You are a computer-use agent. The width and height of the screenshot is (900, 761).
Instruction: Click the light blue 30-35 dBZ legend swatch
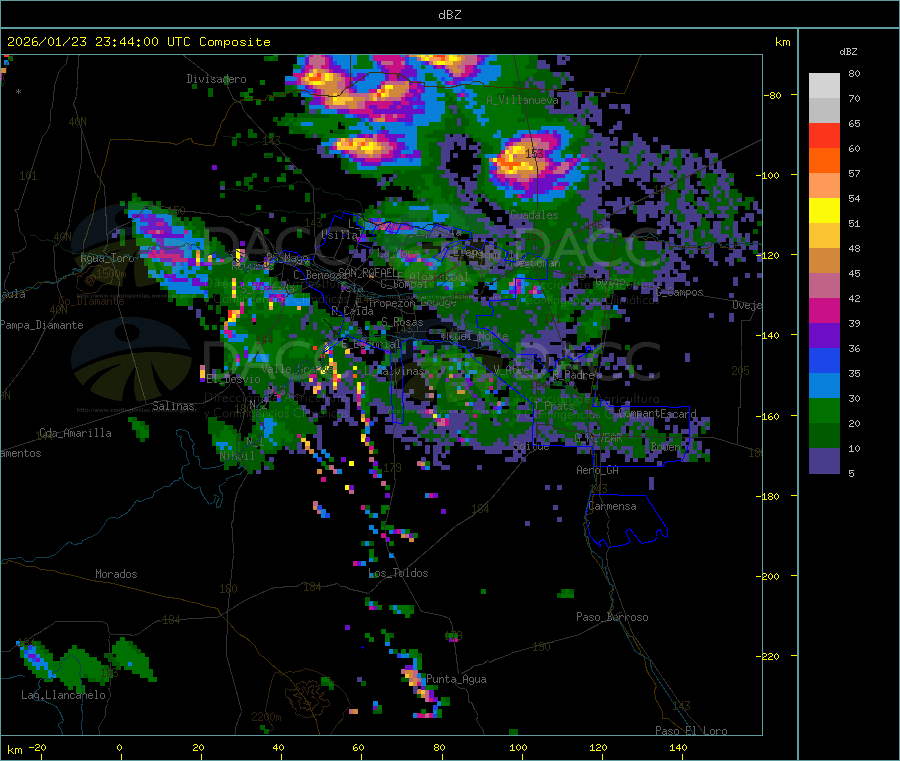824,386
